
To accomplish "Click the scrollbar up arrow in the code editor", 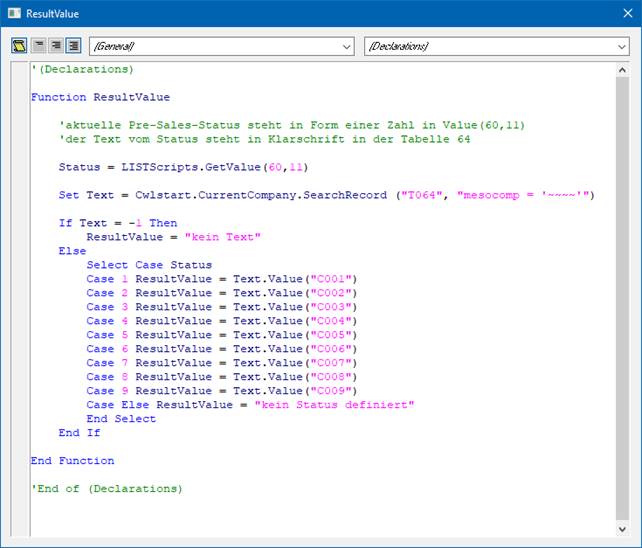I will pyautogui.click(x=622, y=69).
